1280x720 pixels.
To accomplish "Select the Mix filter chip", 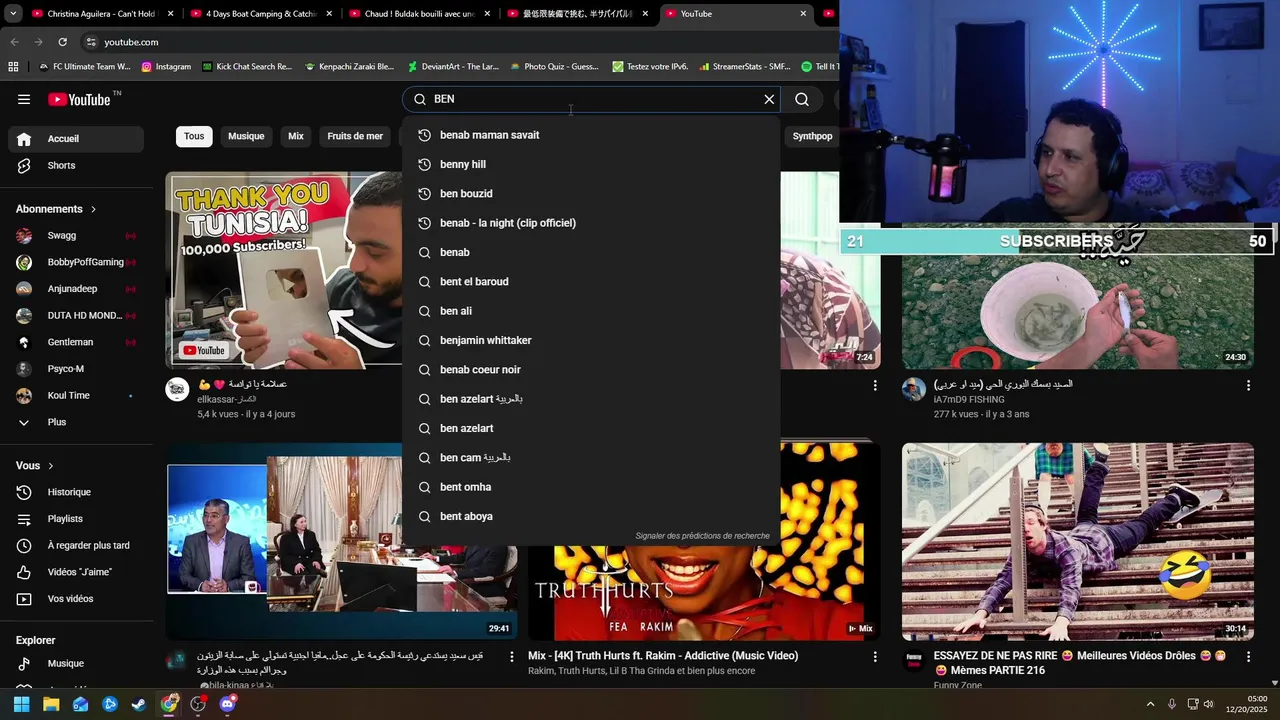I will [296, 136].
